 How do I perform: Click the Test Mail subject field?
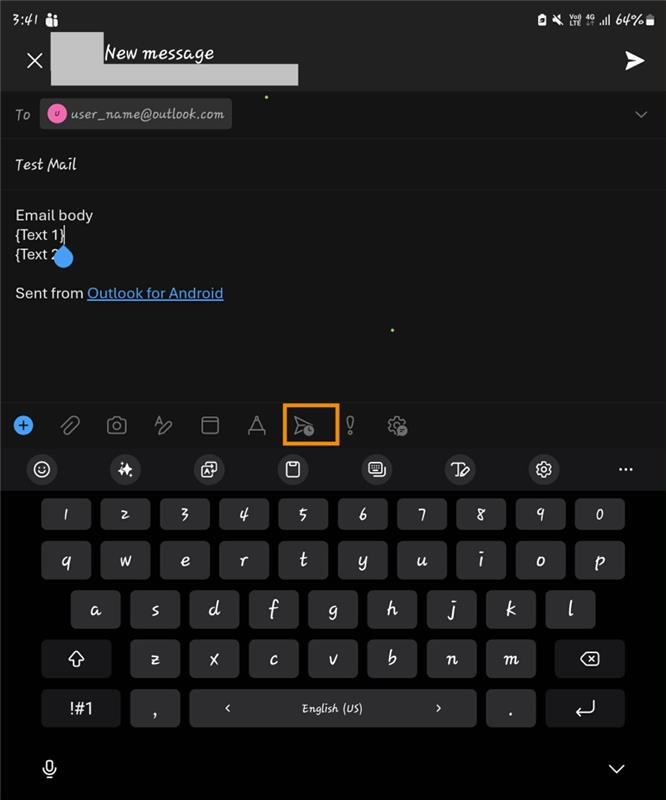(x=333, y=165)
